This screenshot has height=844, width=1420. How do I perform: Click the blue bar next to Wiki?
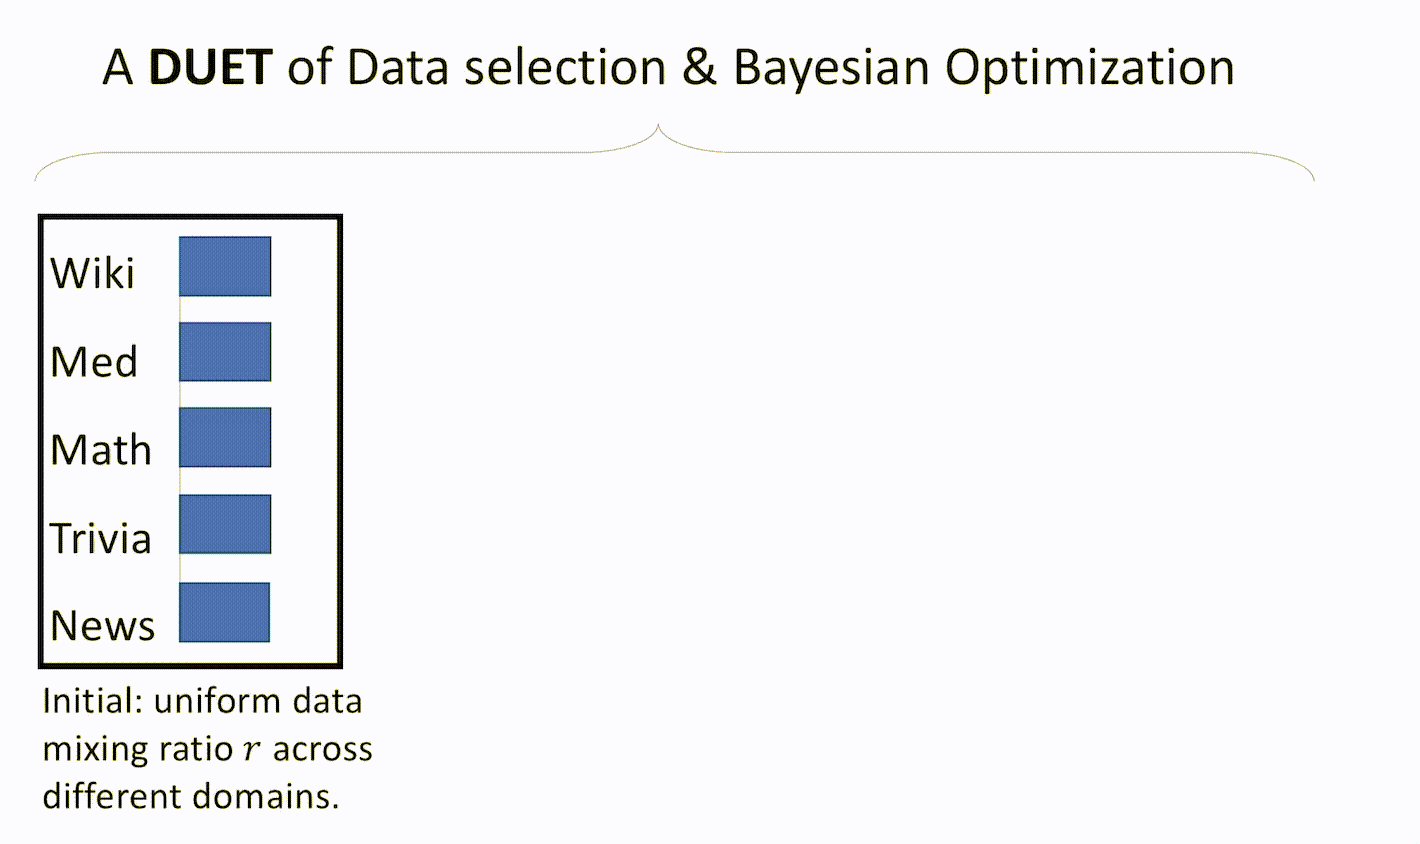click(225, 266)
